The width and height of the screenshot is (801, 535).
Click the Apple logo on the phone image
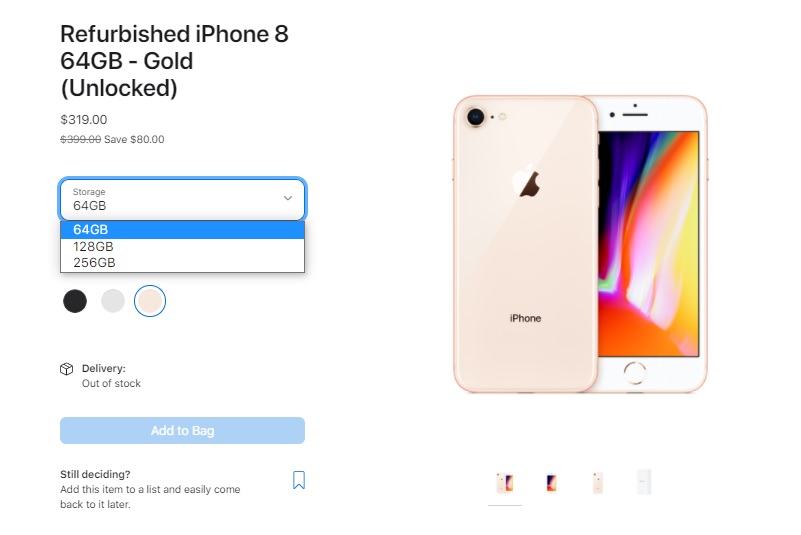click(527, 180)
